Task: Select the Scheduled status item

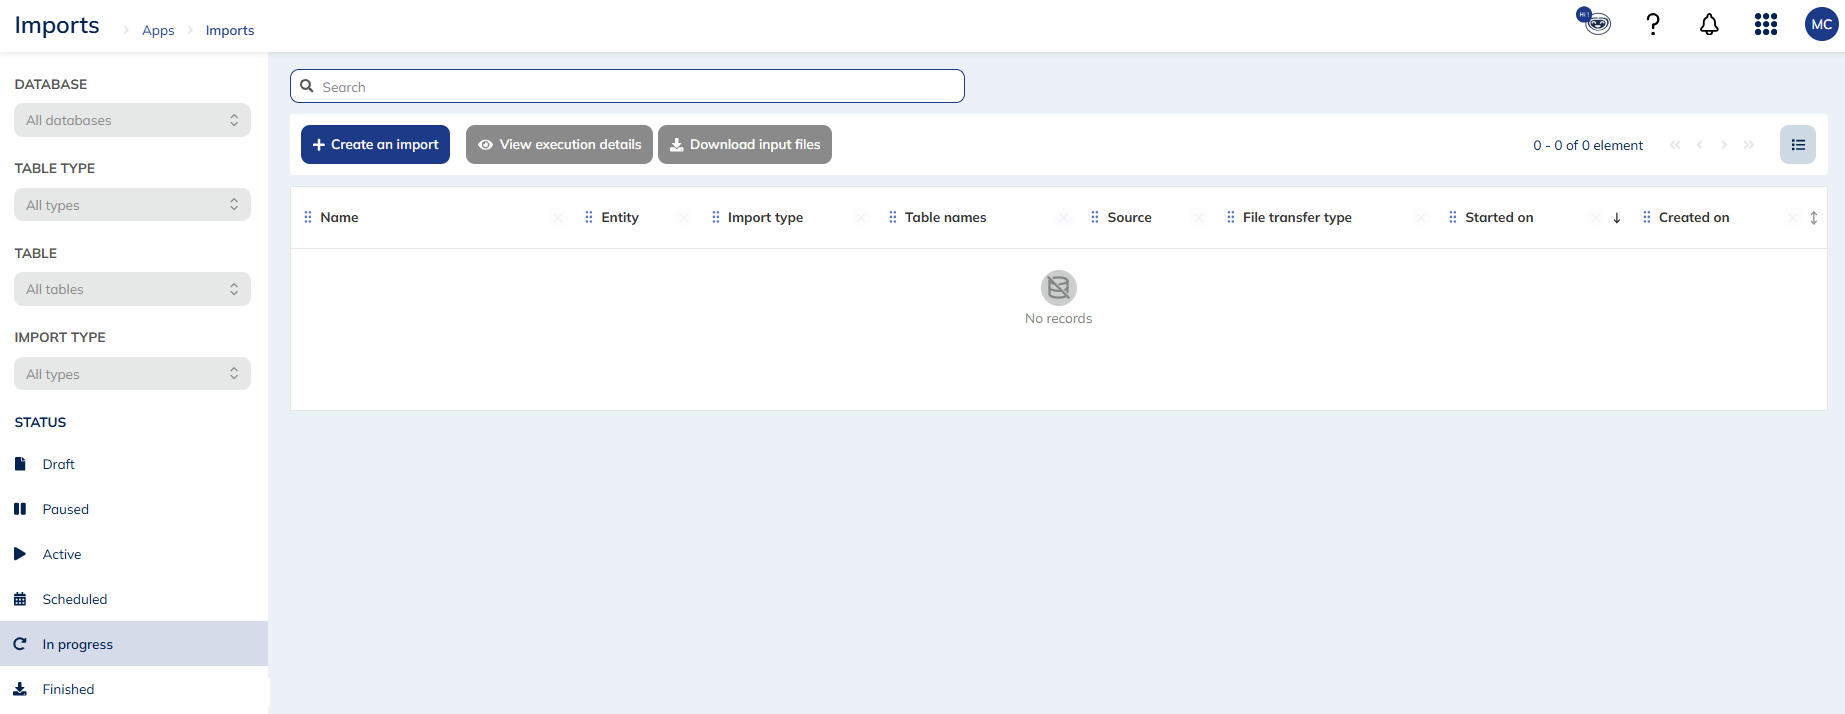Action: point(74,599)
